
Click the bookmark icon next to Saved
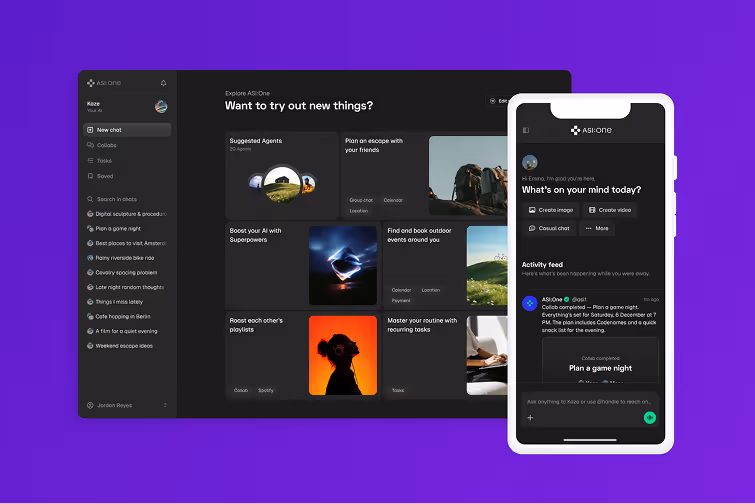click(x=90, y=176)
